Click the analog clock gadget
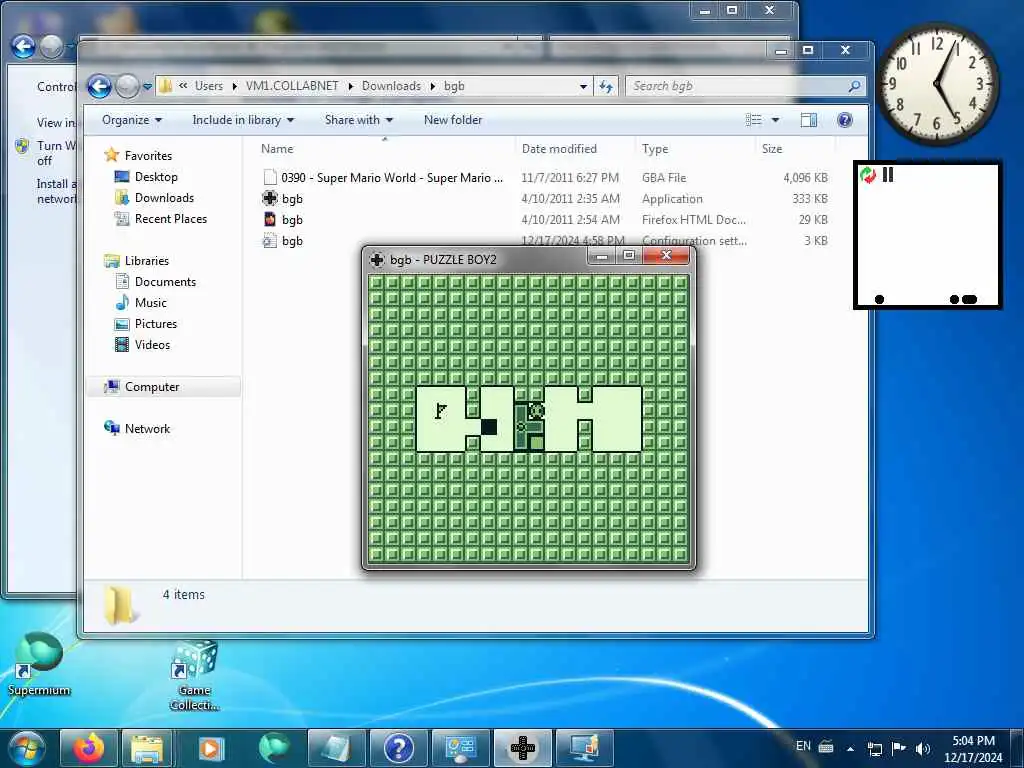The width and height of the screenshot is (1024, 768). point(937,84)
